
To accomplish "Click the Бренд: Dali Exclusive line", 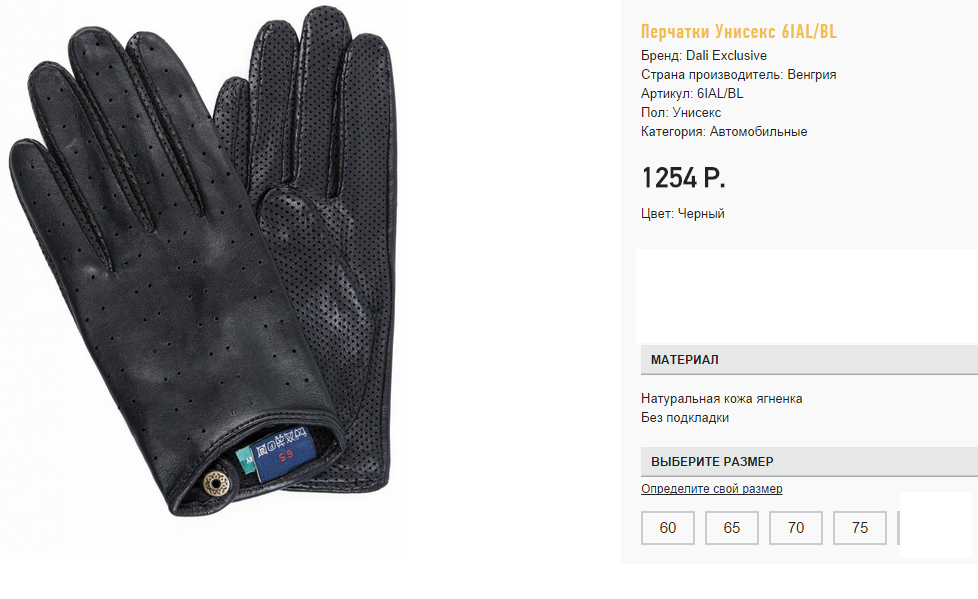I will [704, 56].
